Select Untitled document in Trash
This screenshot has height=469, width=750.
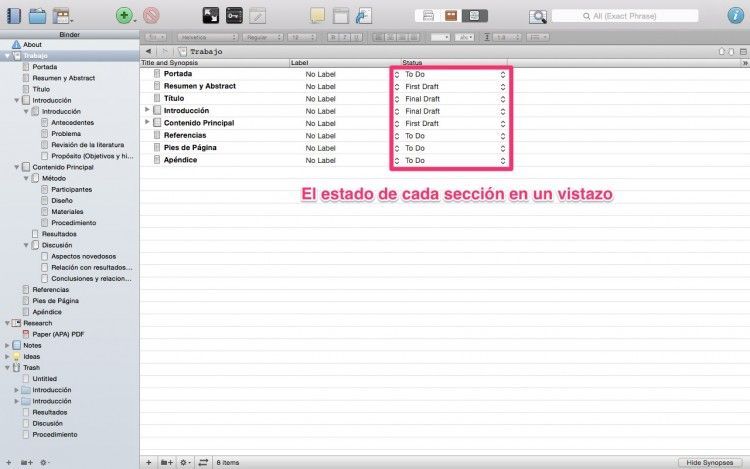point(44,379)
